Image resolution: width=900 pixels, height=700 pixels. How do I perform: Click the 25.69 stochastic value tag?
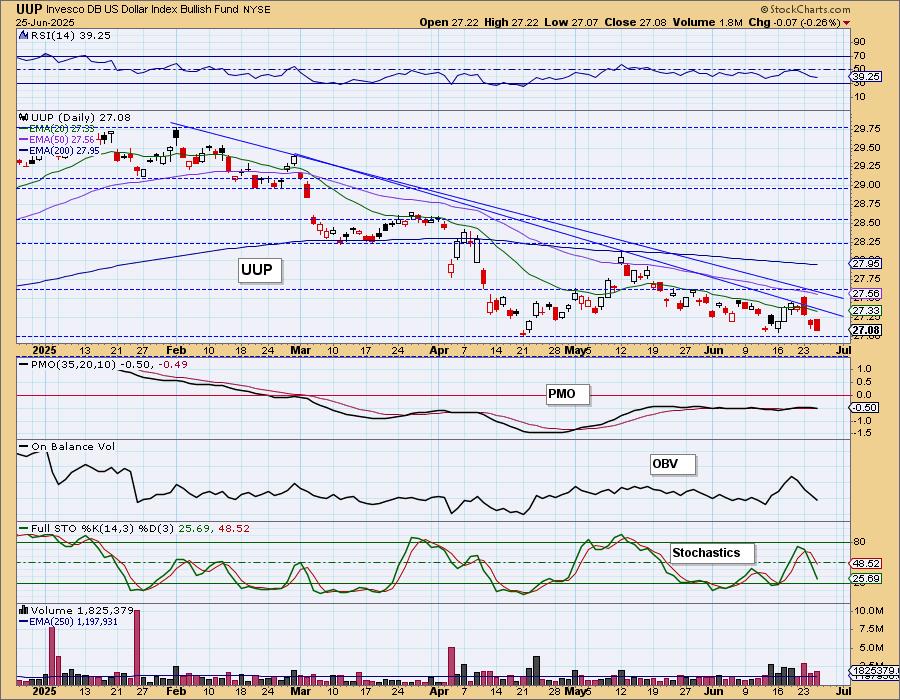click(866, 579)
